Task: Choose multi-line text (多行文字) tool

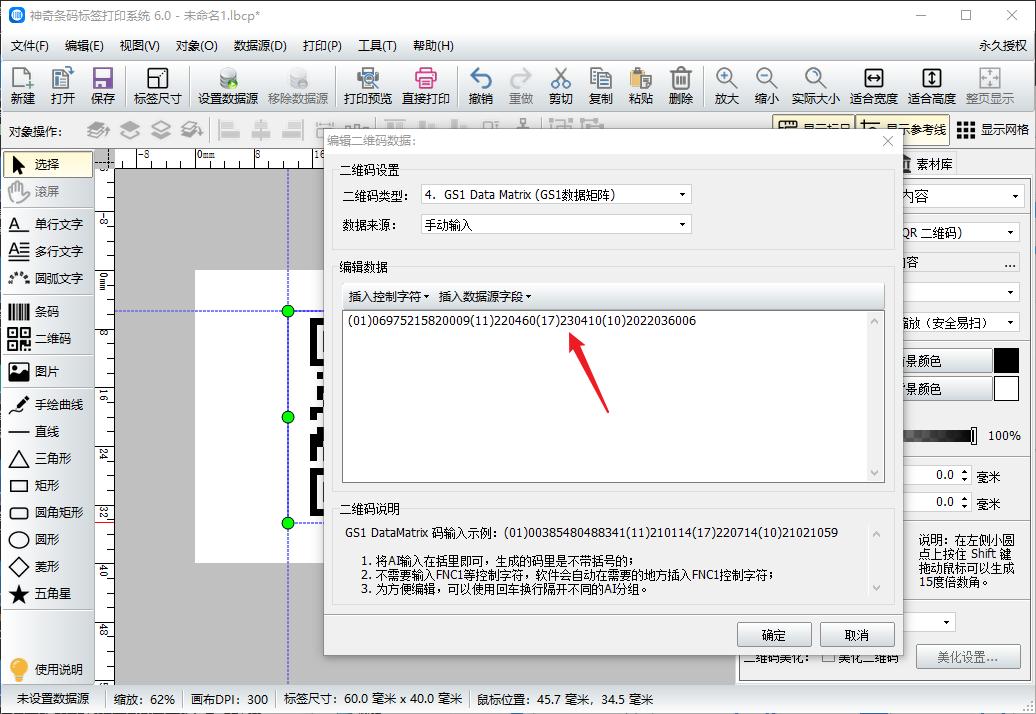Action: [48, 252]
